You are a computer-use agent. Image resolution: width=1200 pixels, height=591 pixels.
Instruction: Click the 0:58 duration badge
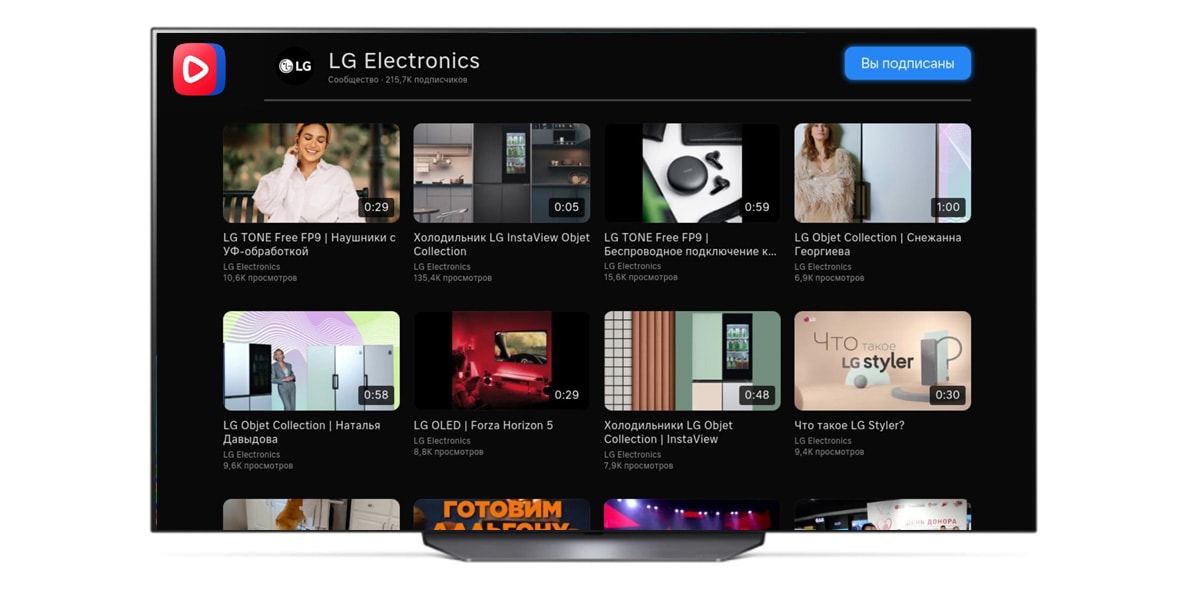click(x=376, y=395)
